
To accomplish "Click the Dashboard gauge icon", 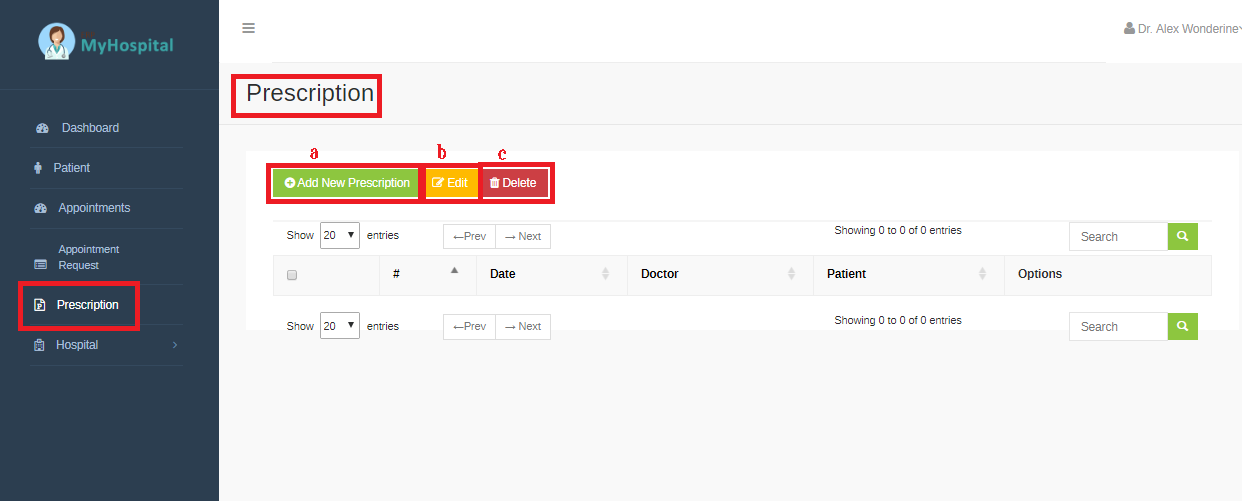I will point(42,129).
